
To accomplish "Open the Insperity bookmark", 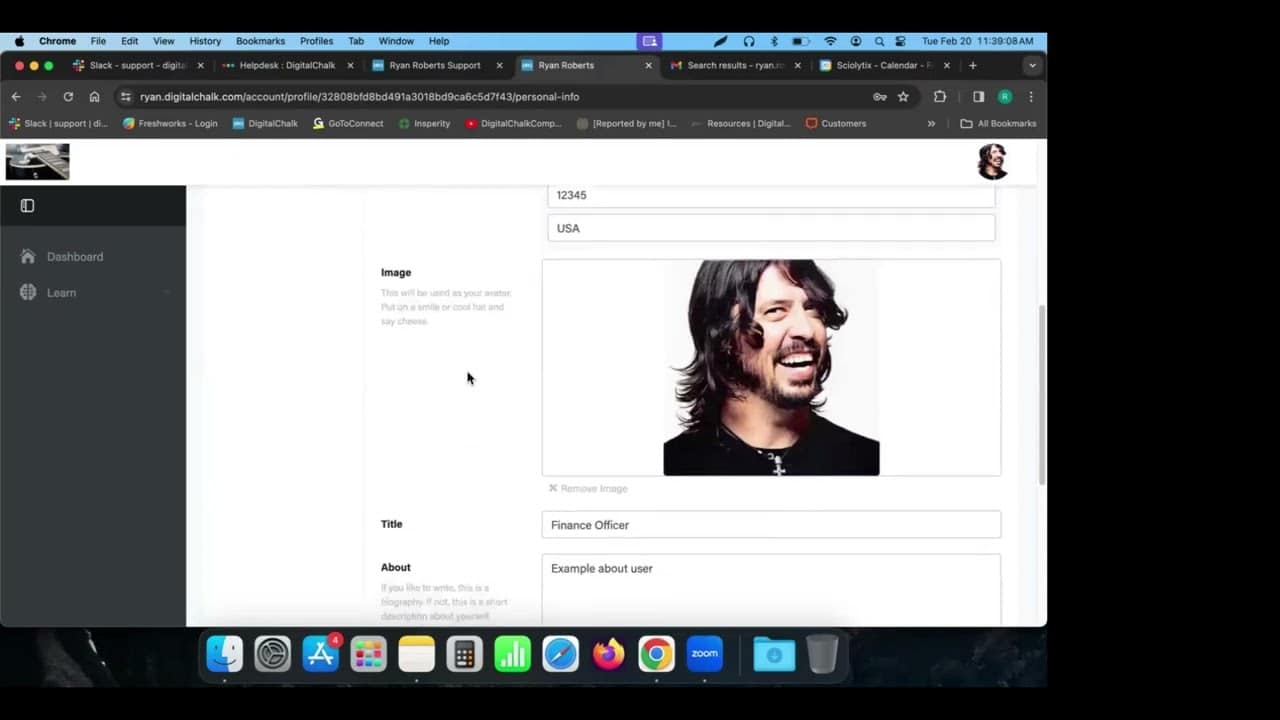I will click(424, 124).
